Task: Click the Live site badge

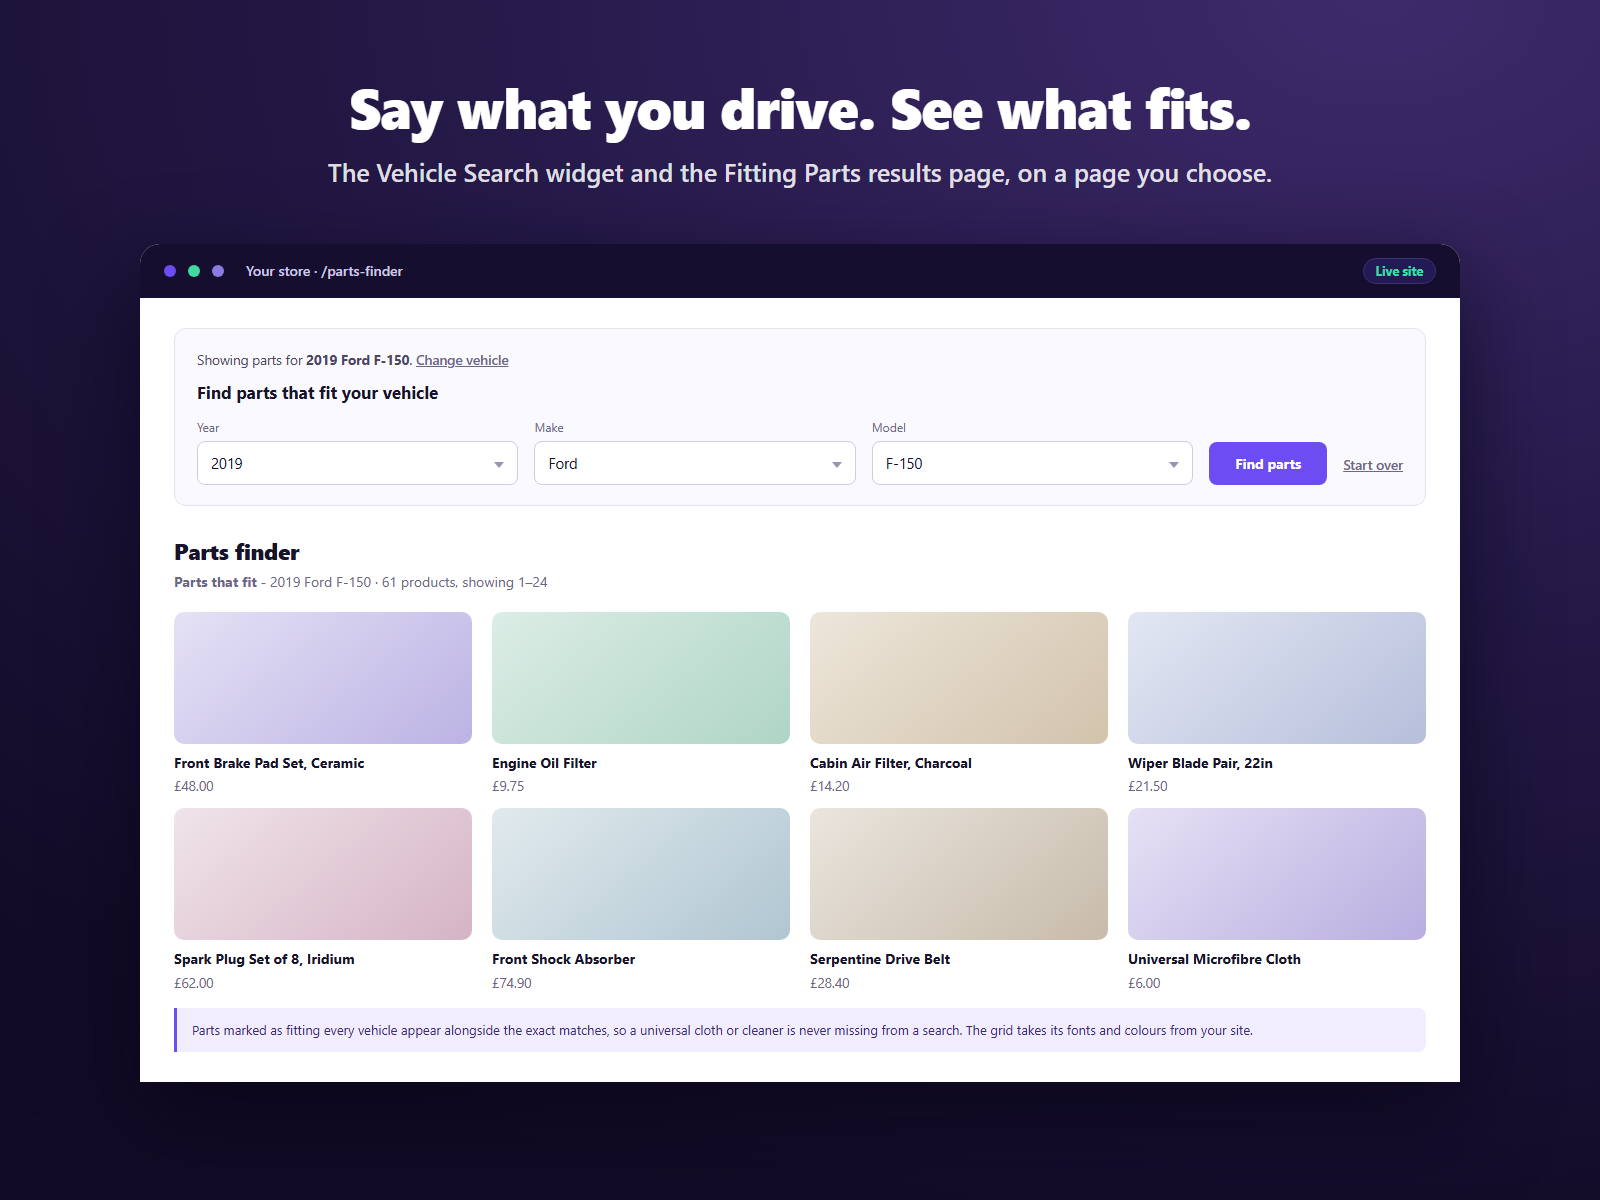Action: point(1399,271)
